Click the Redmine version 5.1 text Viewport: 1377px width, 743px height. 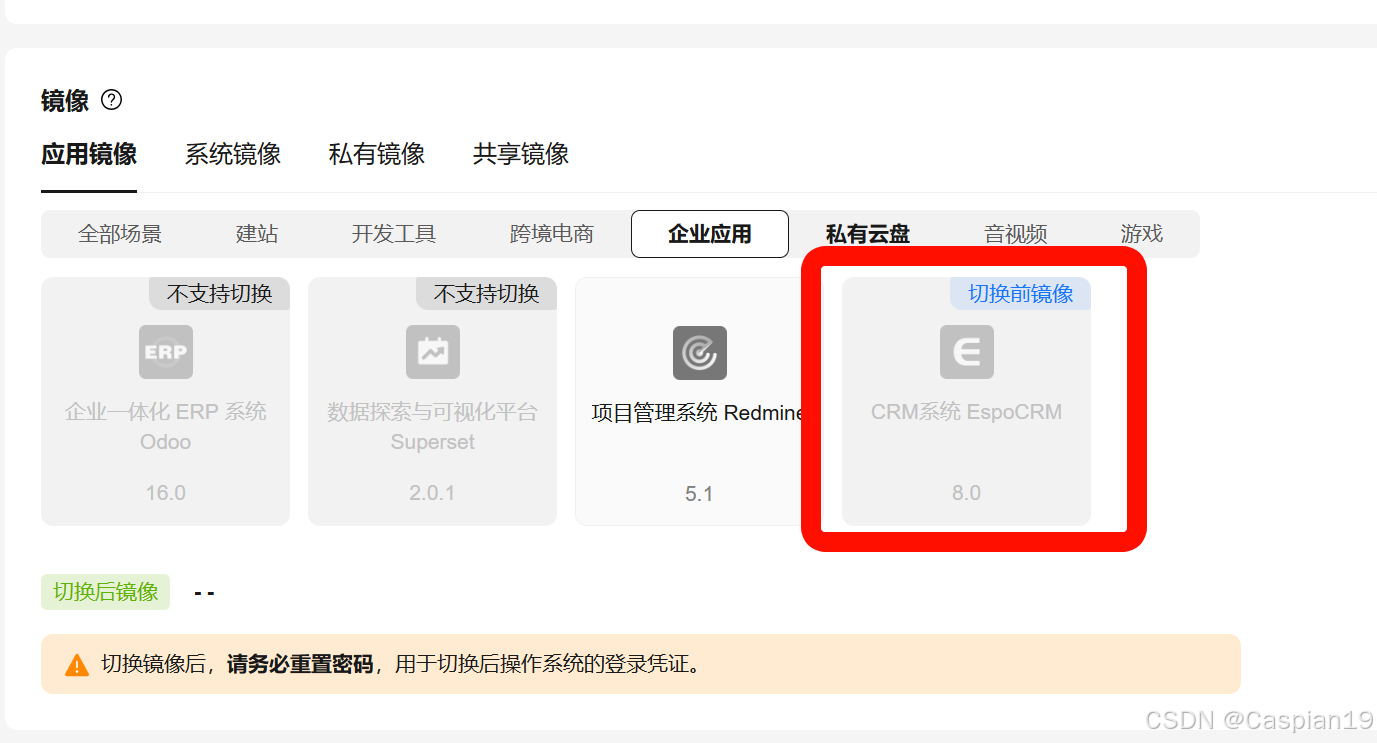point(699,494)
